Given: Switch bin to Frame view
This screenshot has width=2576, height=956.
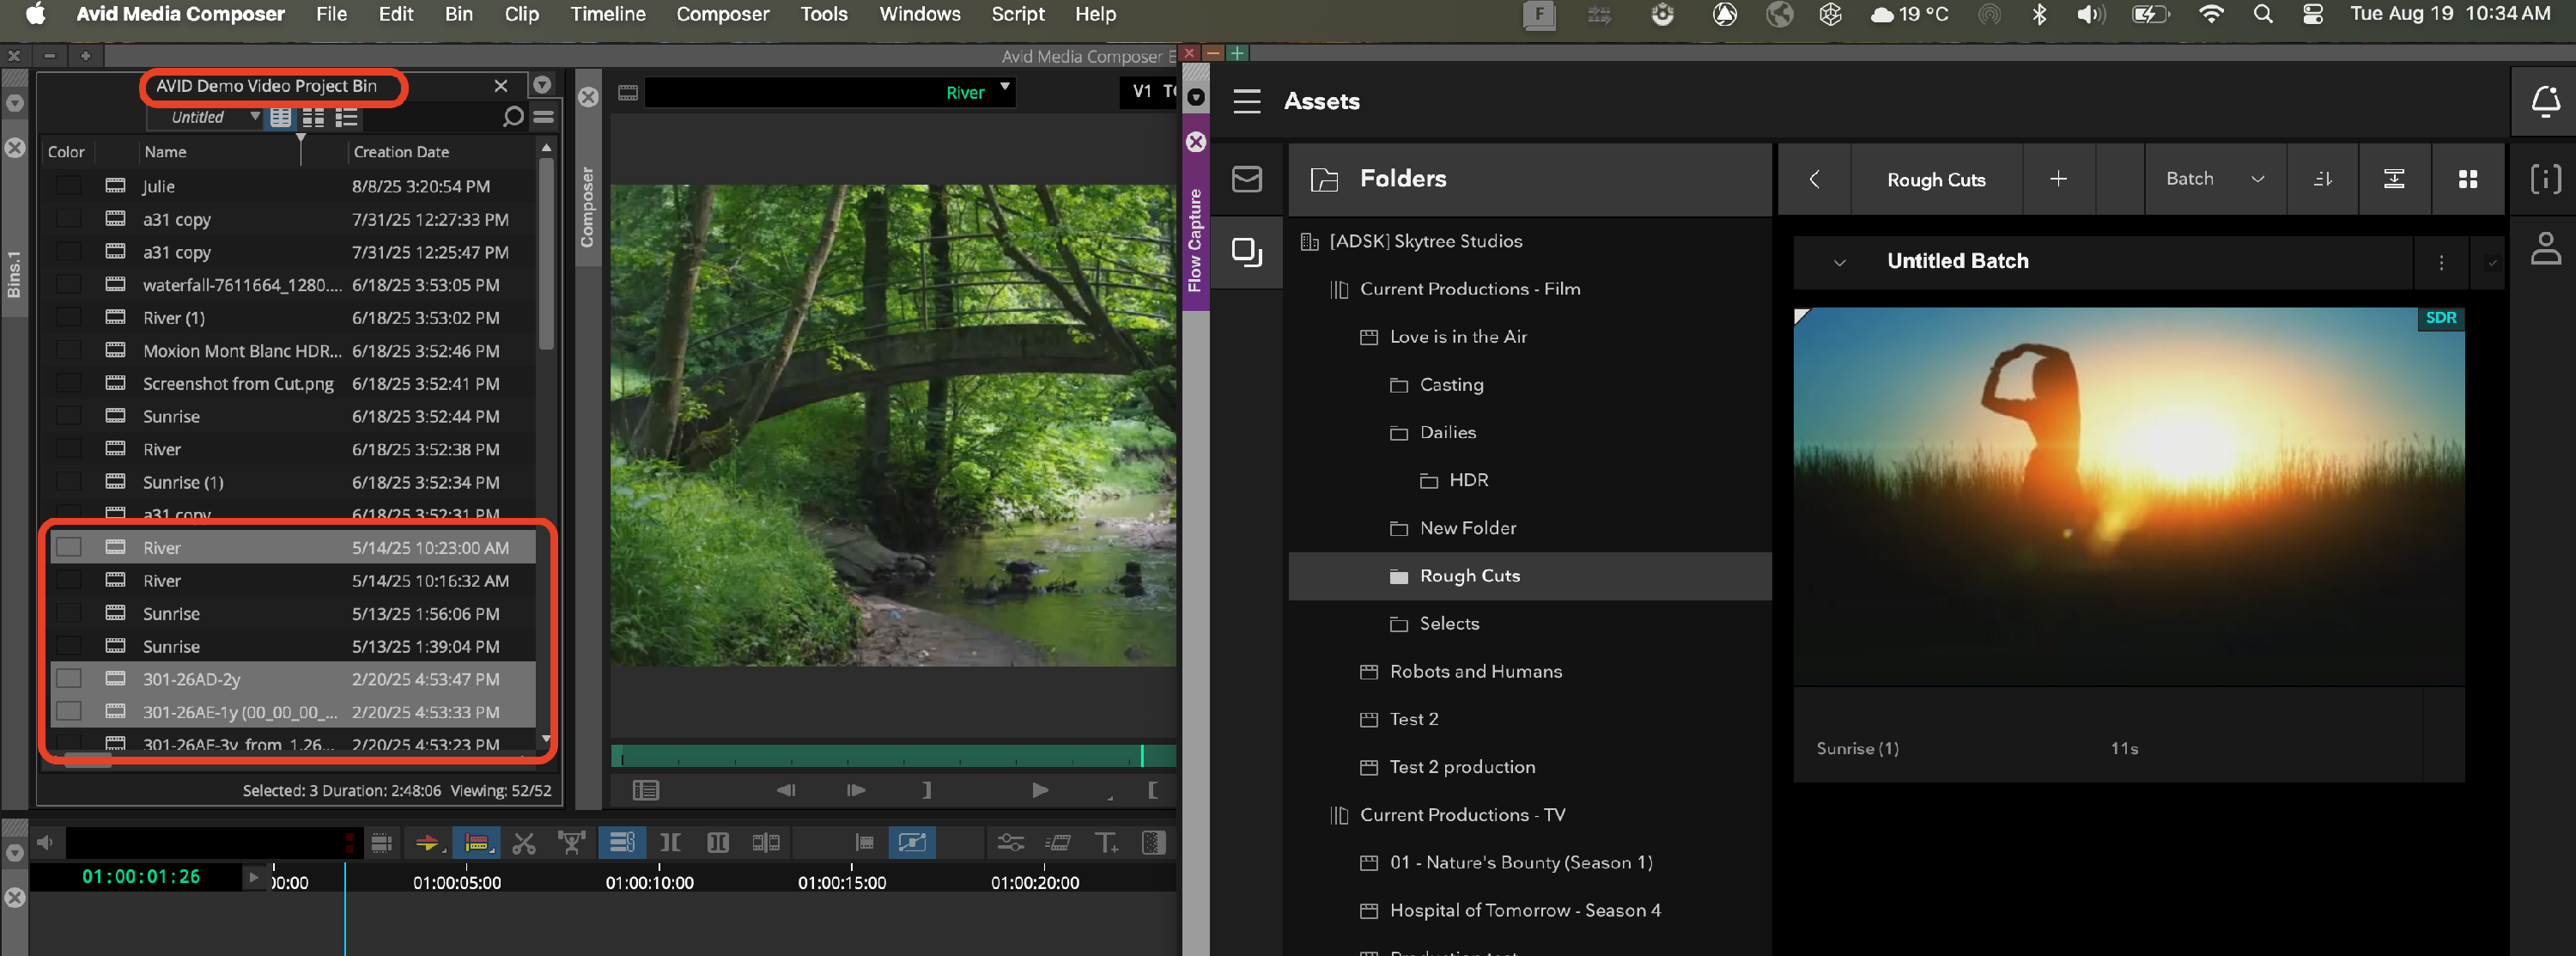Looking at the screenshot, I should (314, 117).
